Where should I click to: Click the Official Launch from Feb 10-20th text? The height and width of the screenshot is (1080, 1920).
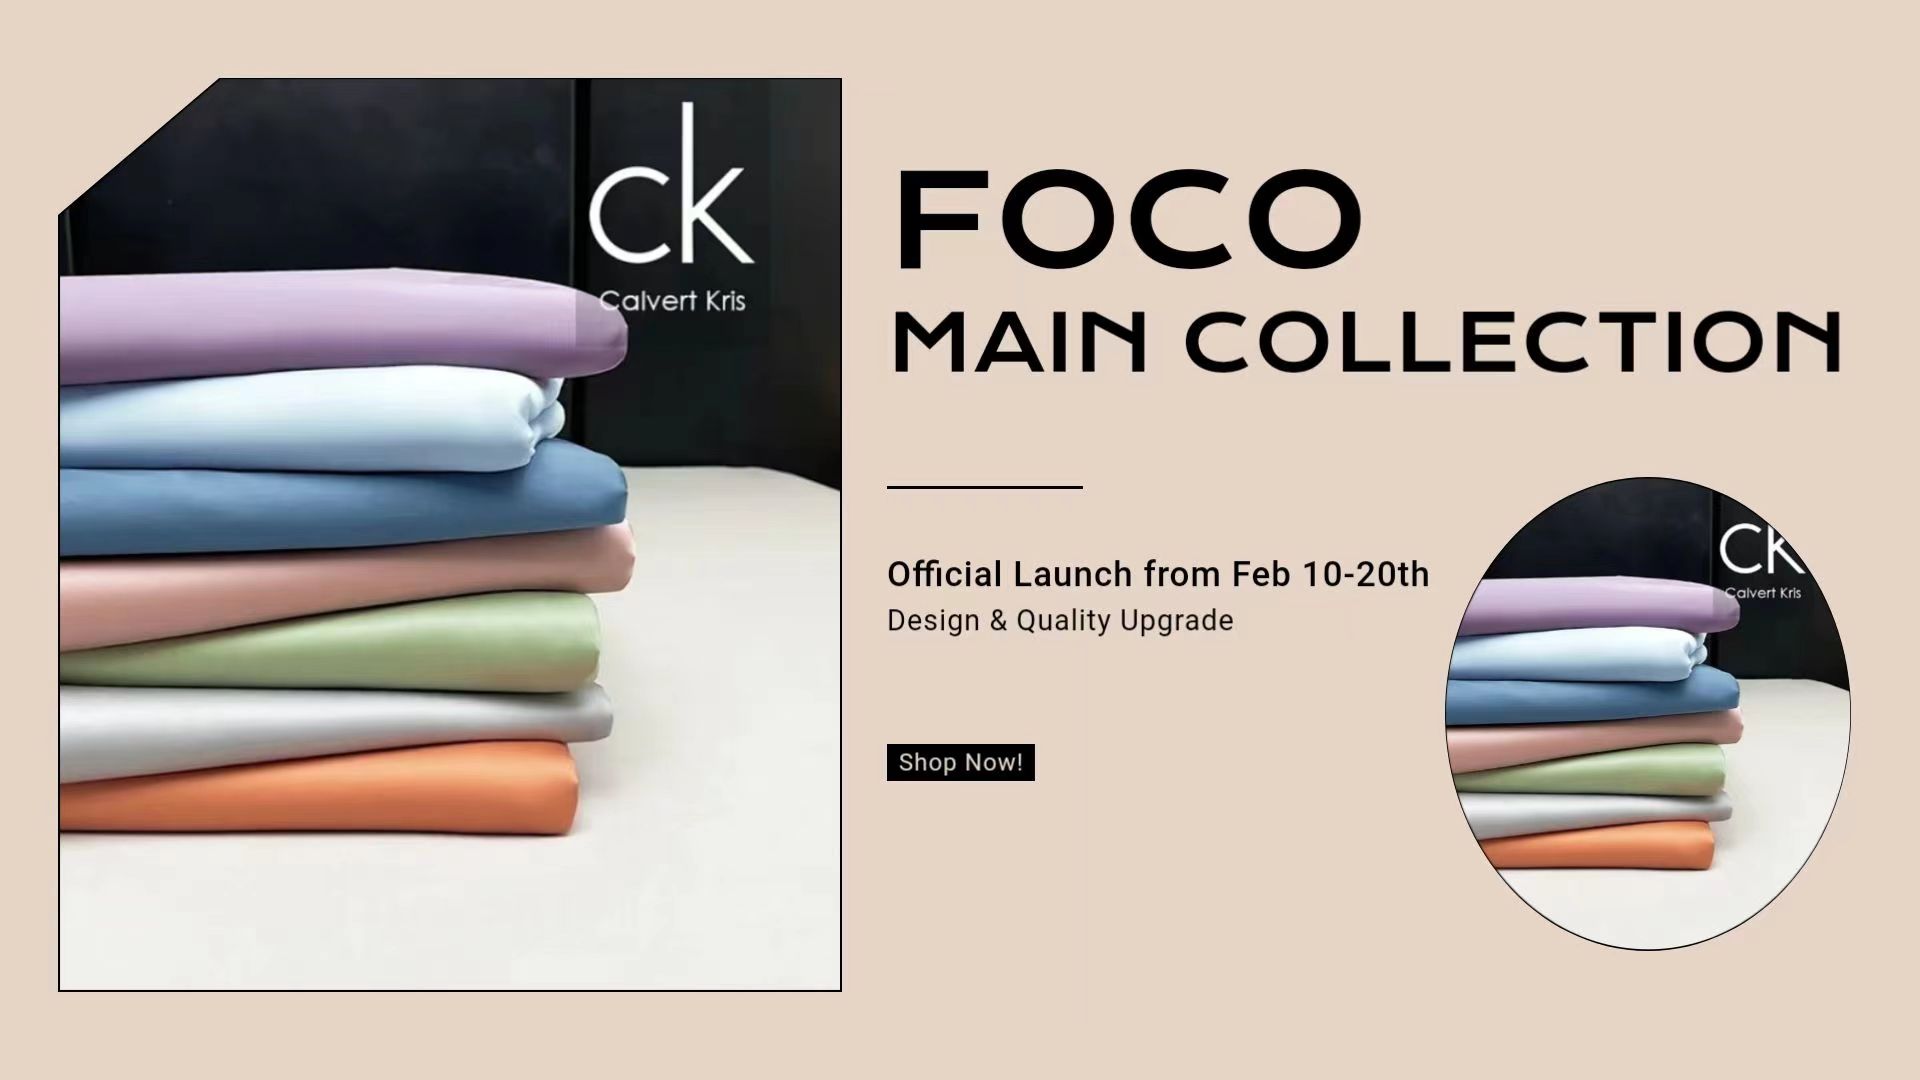(x=1158, y=574)
